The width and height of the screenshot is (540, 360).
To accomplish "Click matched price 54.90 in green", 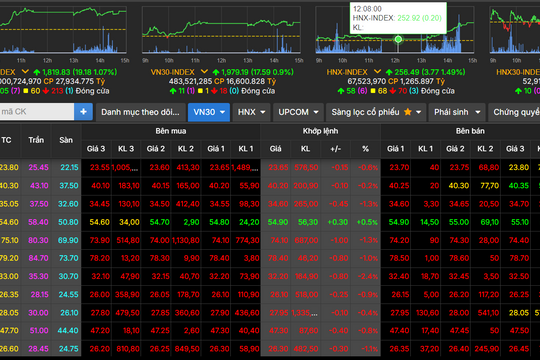I will (278, 222).
